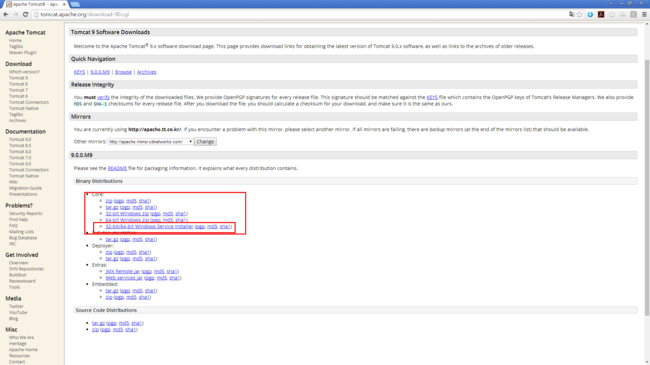Download the 64-bit Windows zip
Screen dimensions: 650x365
click(x=127, y=220)
